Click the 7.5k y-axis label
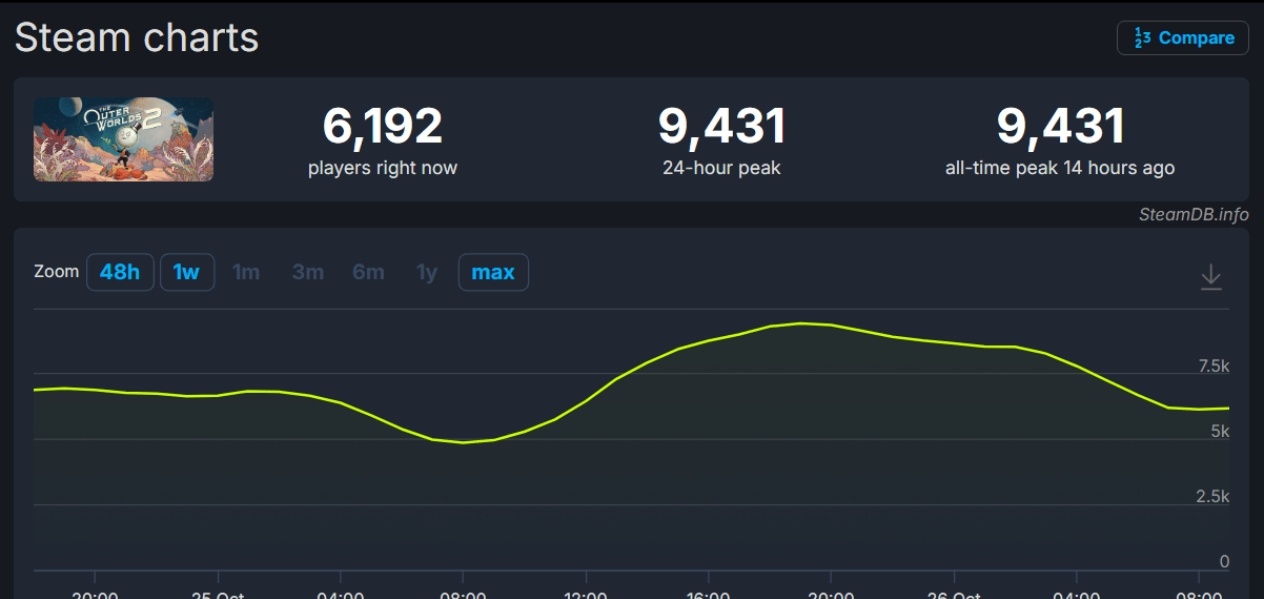The height and width of the screenshot is (599, 1264). (1214, 366)
